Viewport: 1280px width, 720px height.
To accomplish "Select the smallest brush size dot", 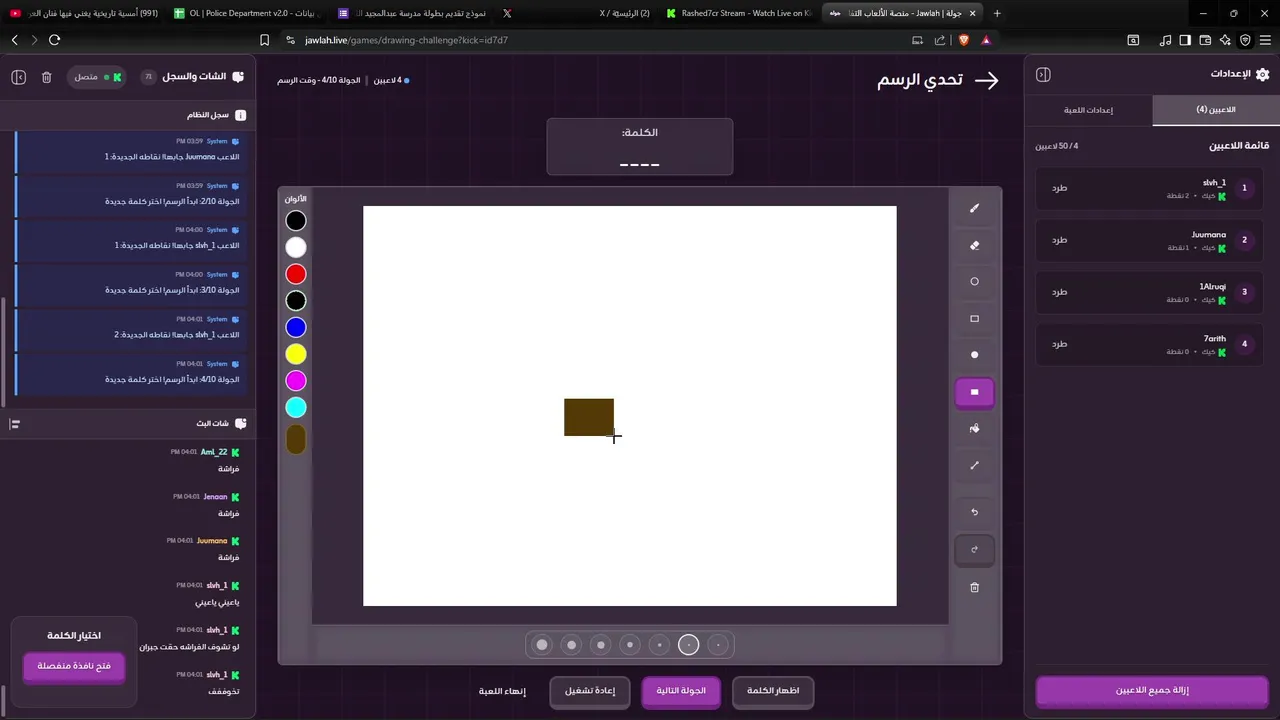I will 718,645.
